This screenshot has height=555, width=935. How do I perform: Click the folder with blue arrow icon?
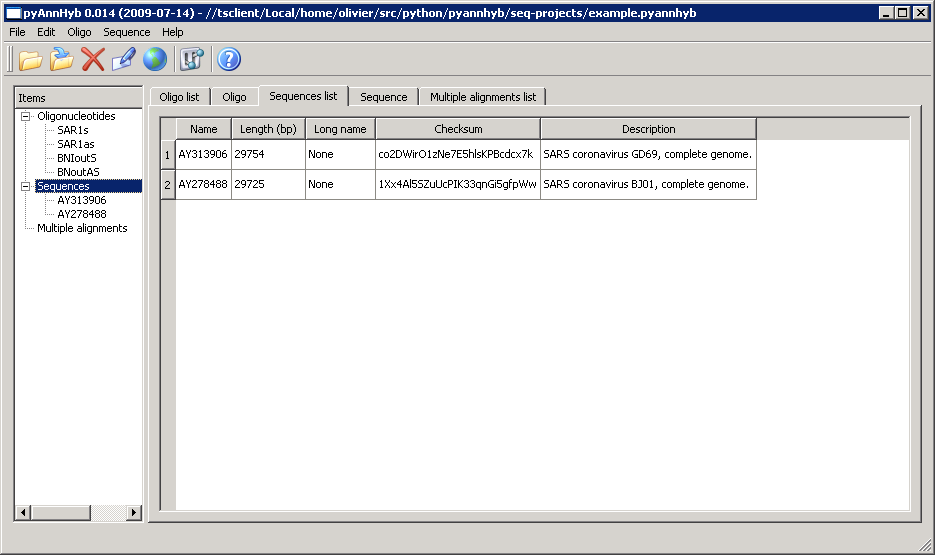62,60
